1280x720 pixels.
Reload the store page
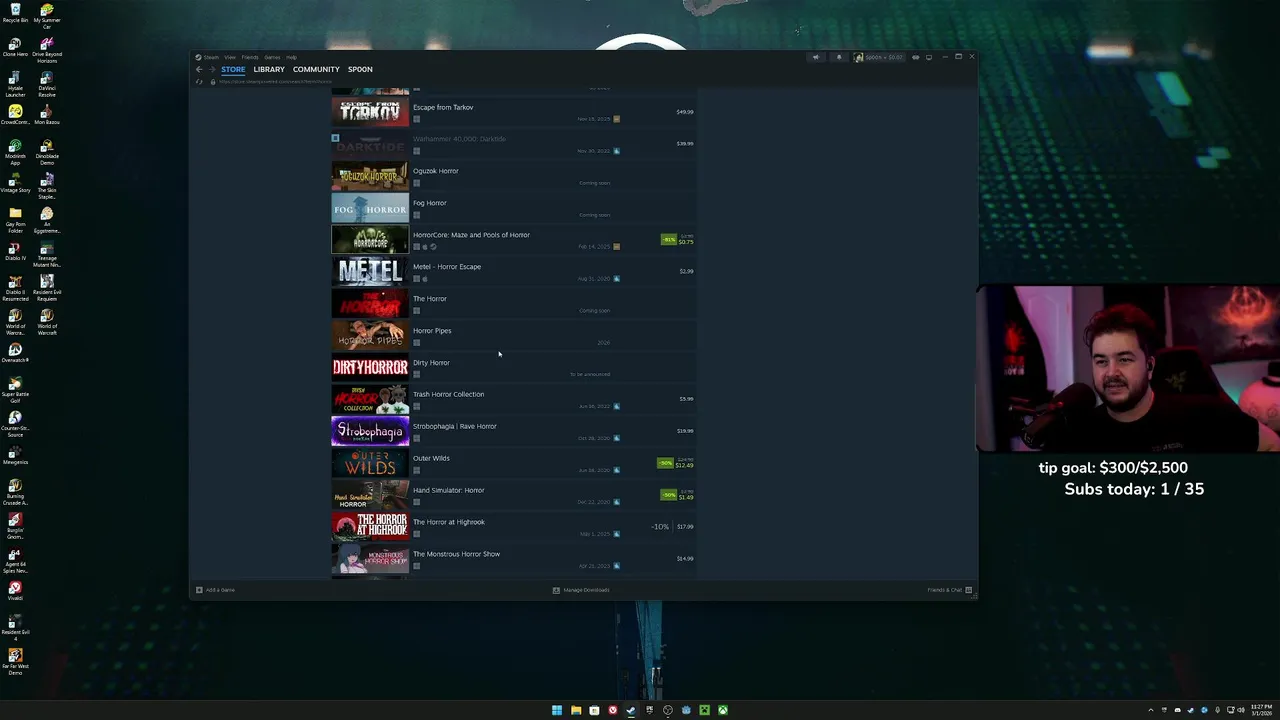point(199,81)
